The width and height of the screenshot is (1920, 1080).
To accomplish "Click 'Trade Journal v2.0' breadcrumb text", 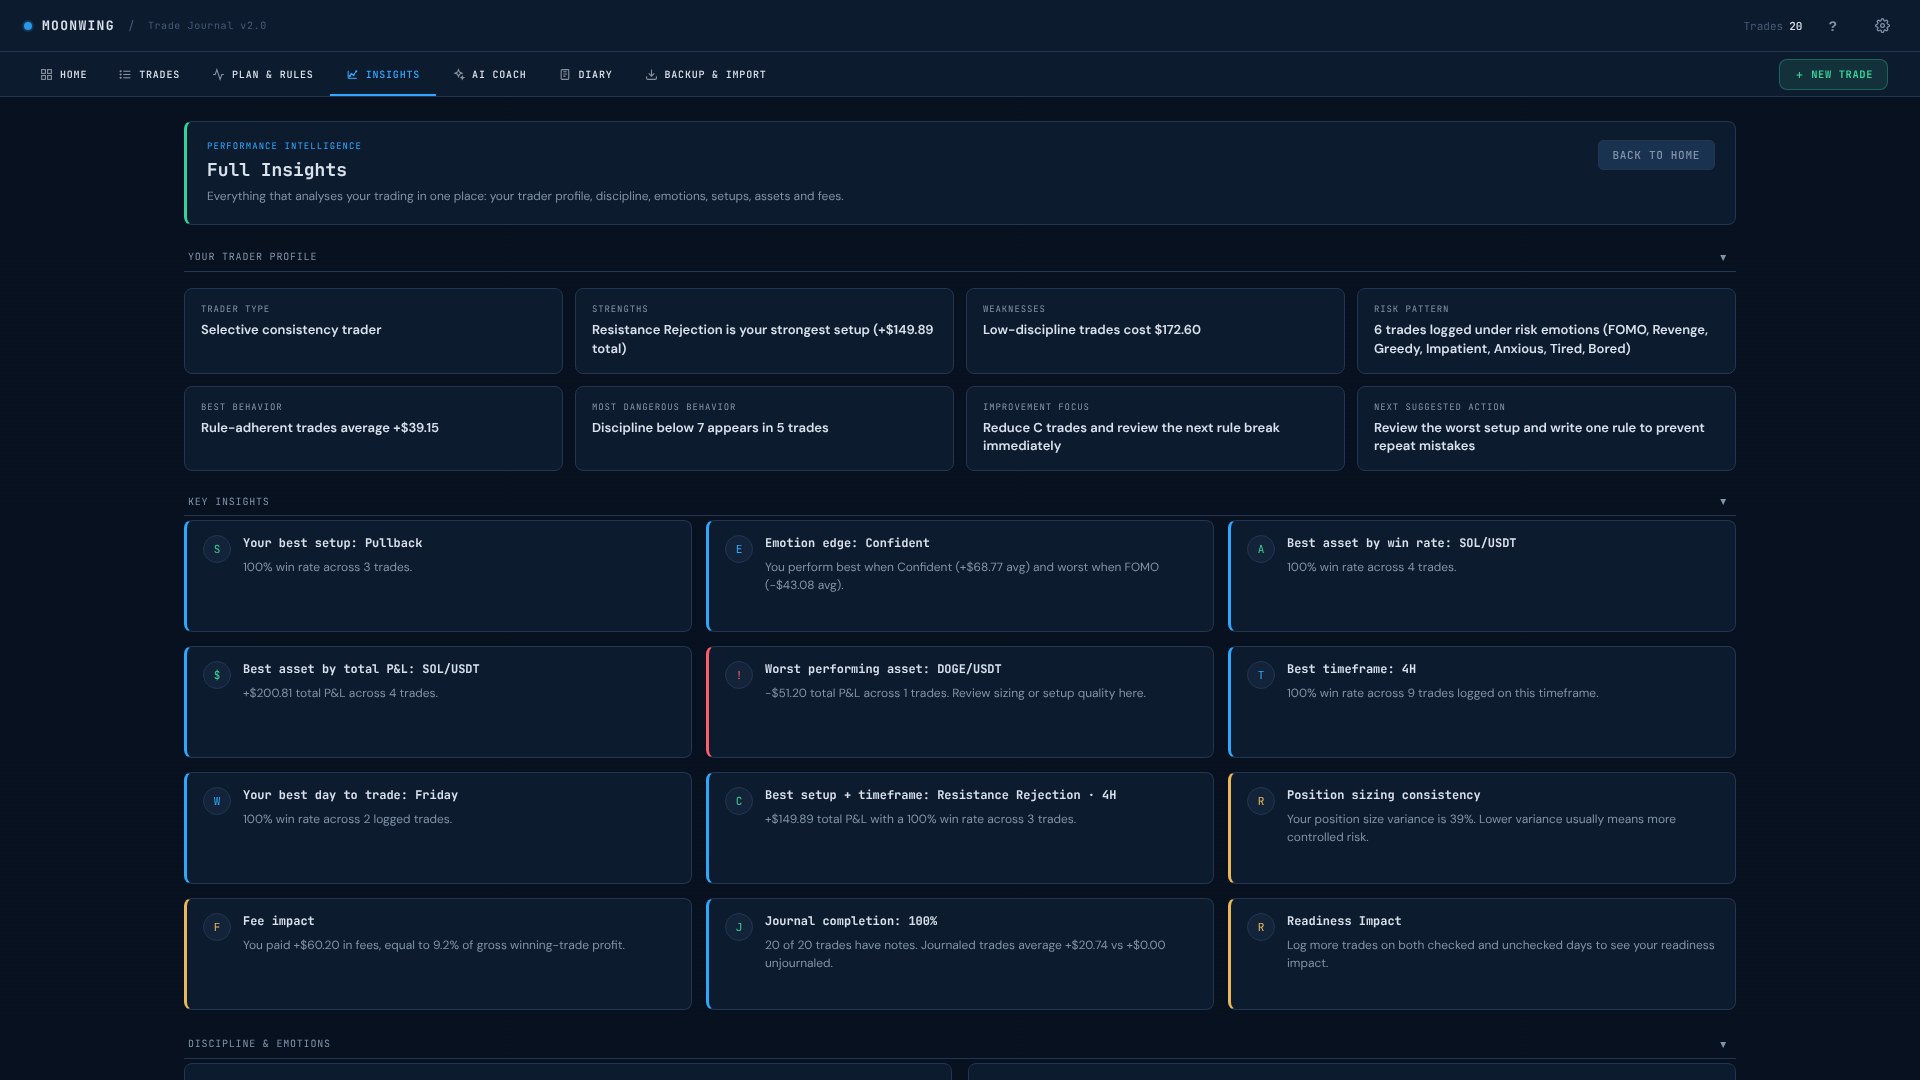I will (207, 26).
